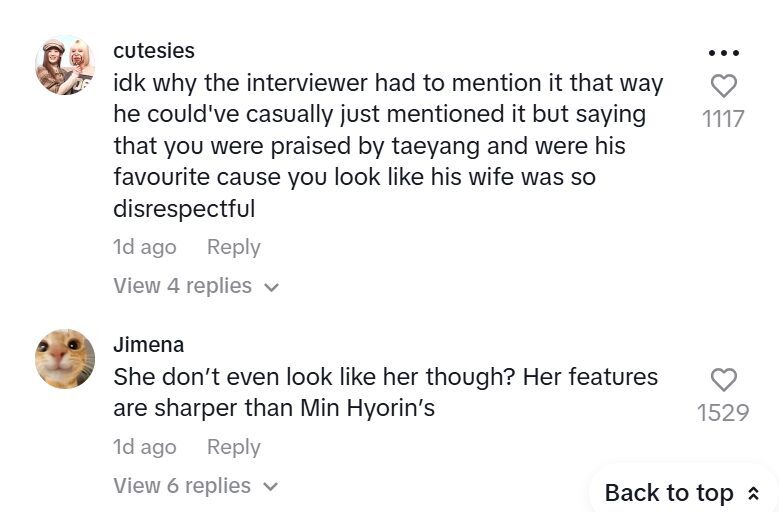The height and width of the screenshot is (512, 779).
Task: Click the 1d ago timestamp under Jimena's comment
Action: tap(145, 447)
